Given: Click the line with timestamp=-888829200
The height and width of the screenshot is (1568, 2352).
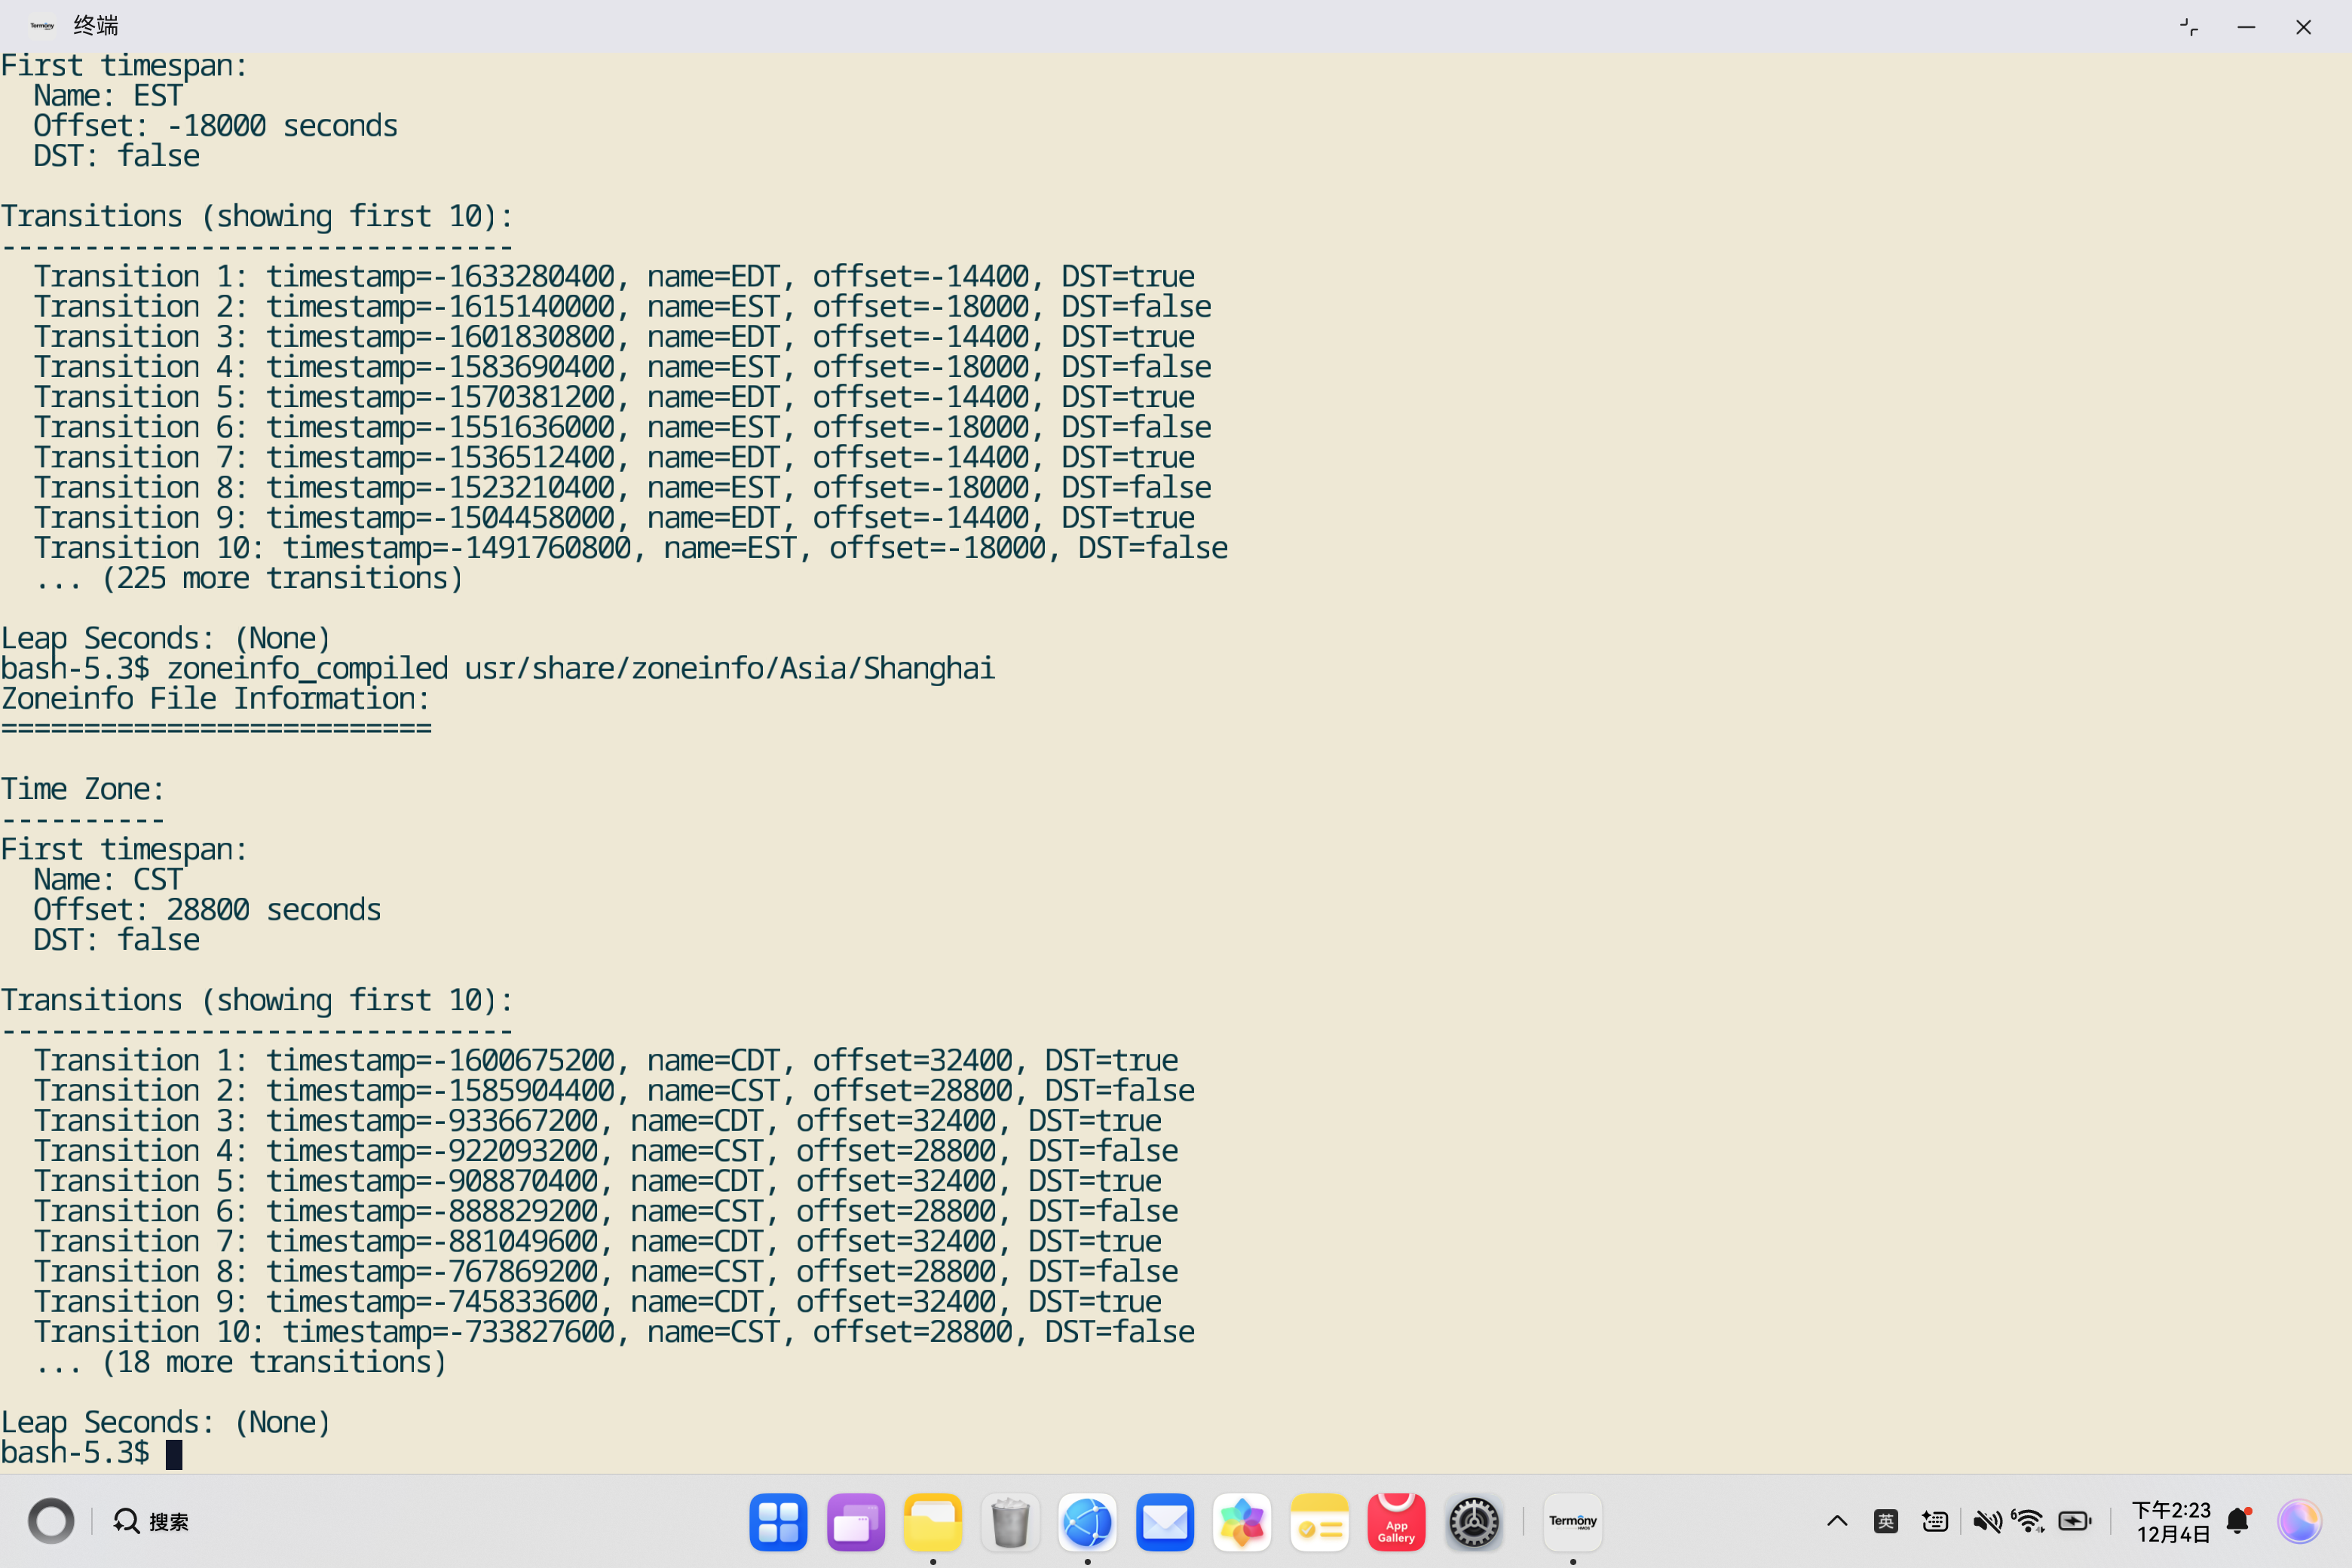Looking at the screenshot, I should click(606, 1211).
